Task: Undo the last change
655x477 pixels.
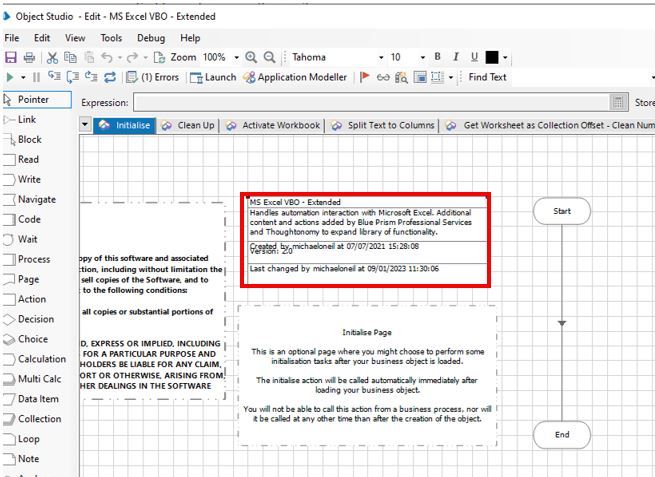Action: pos(107,57)
